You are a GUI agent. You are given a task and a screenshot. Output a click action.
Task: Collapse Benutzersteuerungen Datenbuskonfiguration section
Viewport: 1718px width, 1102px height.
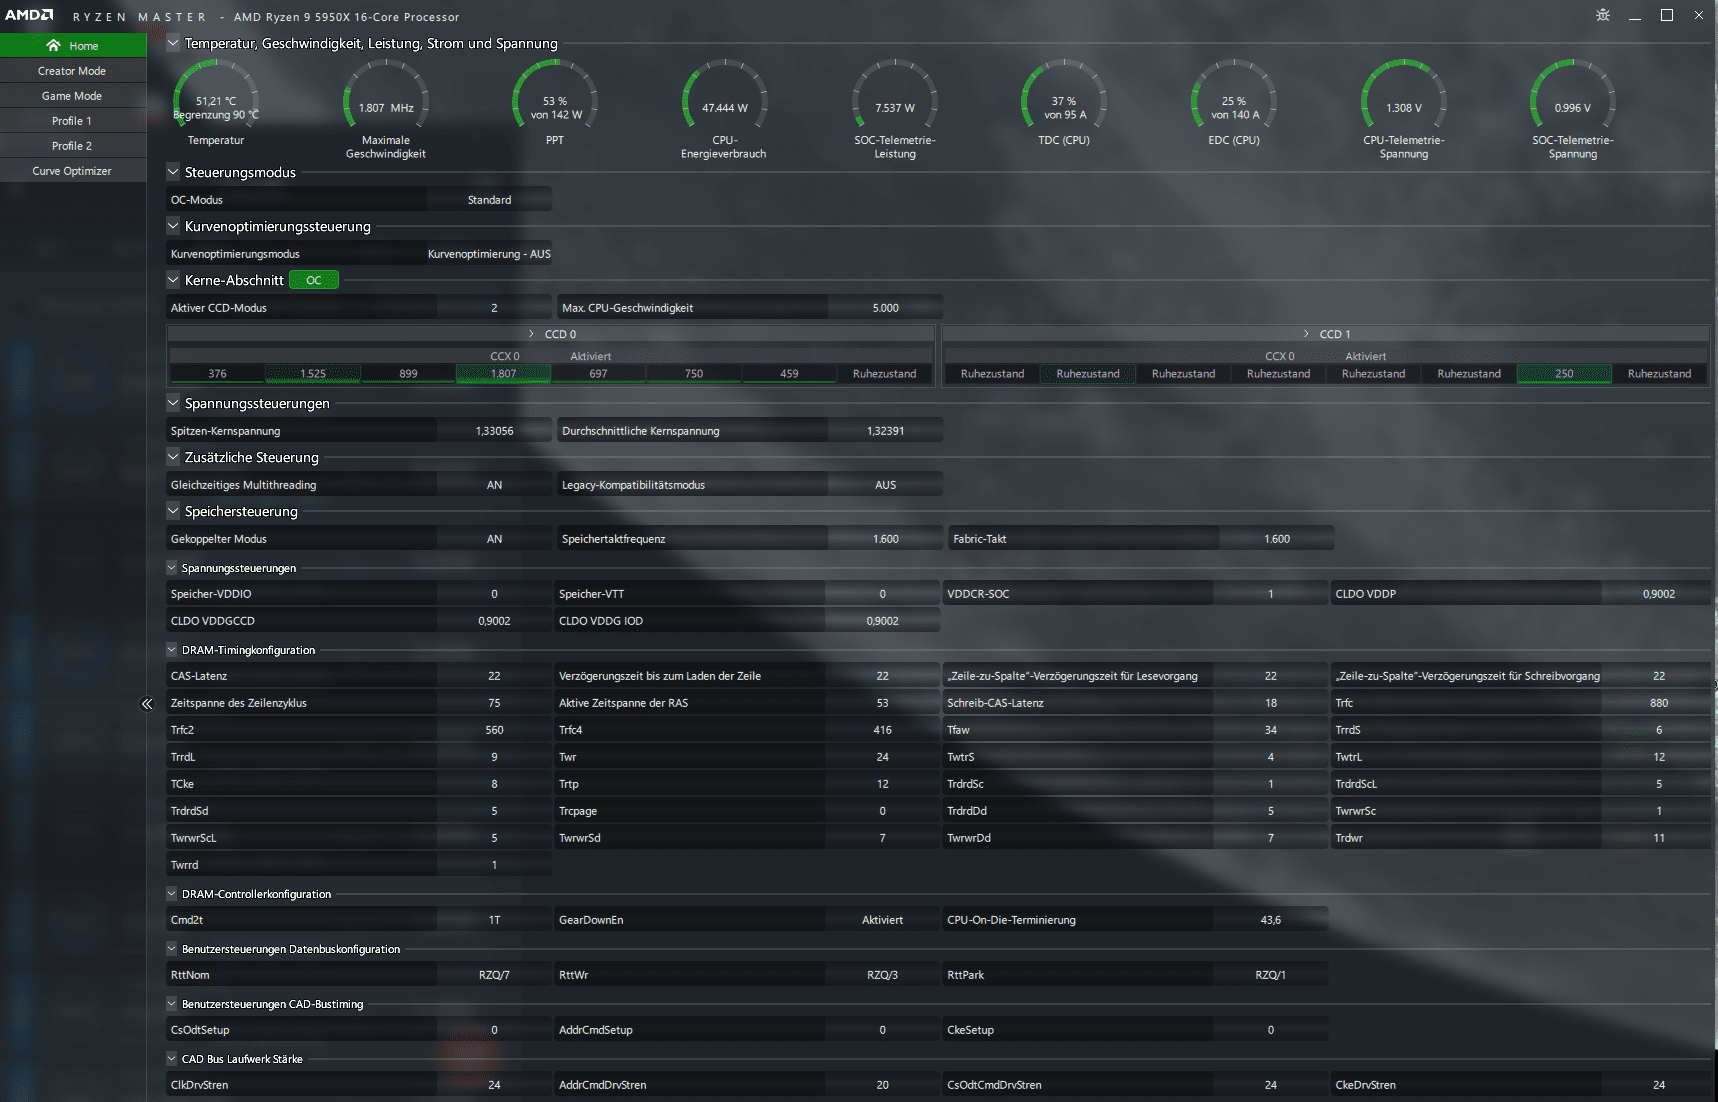pos(172,949)
